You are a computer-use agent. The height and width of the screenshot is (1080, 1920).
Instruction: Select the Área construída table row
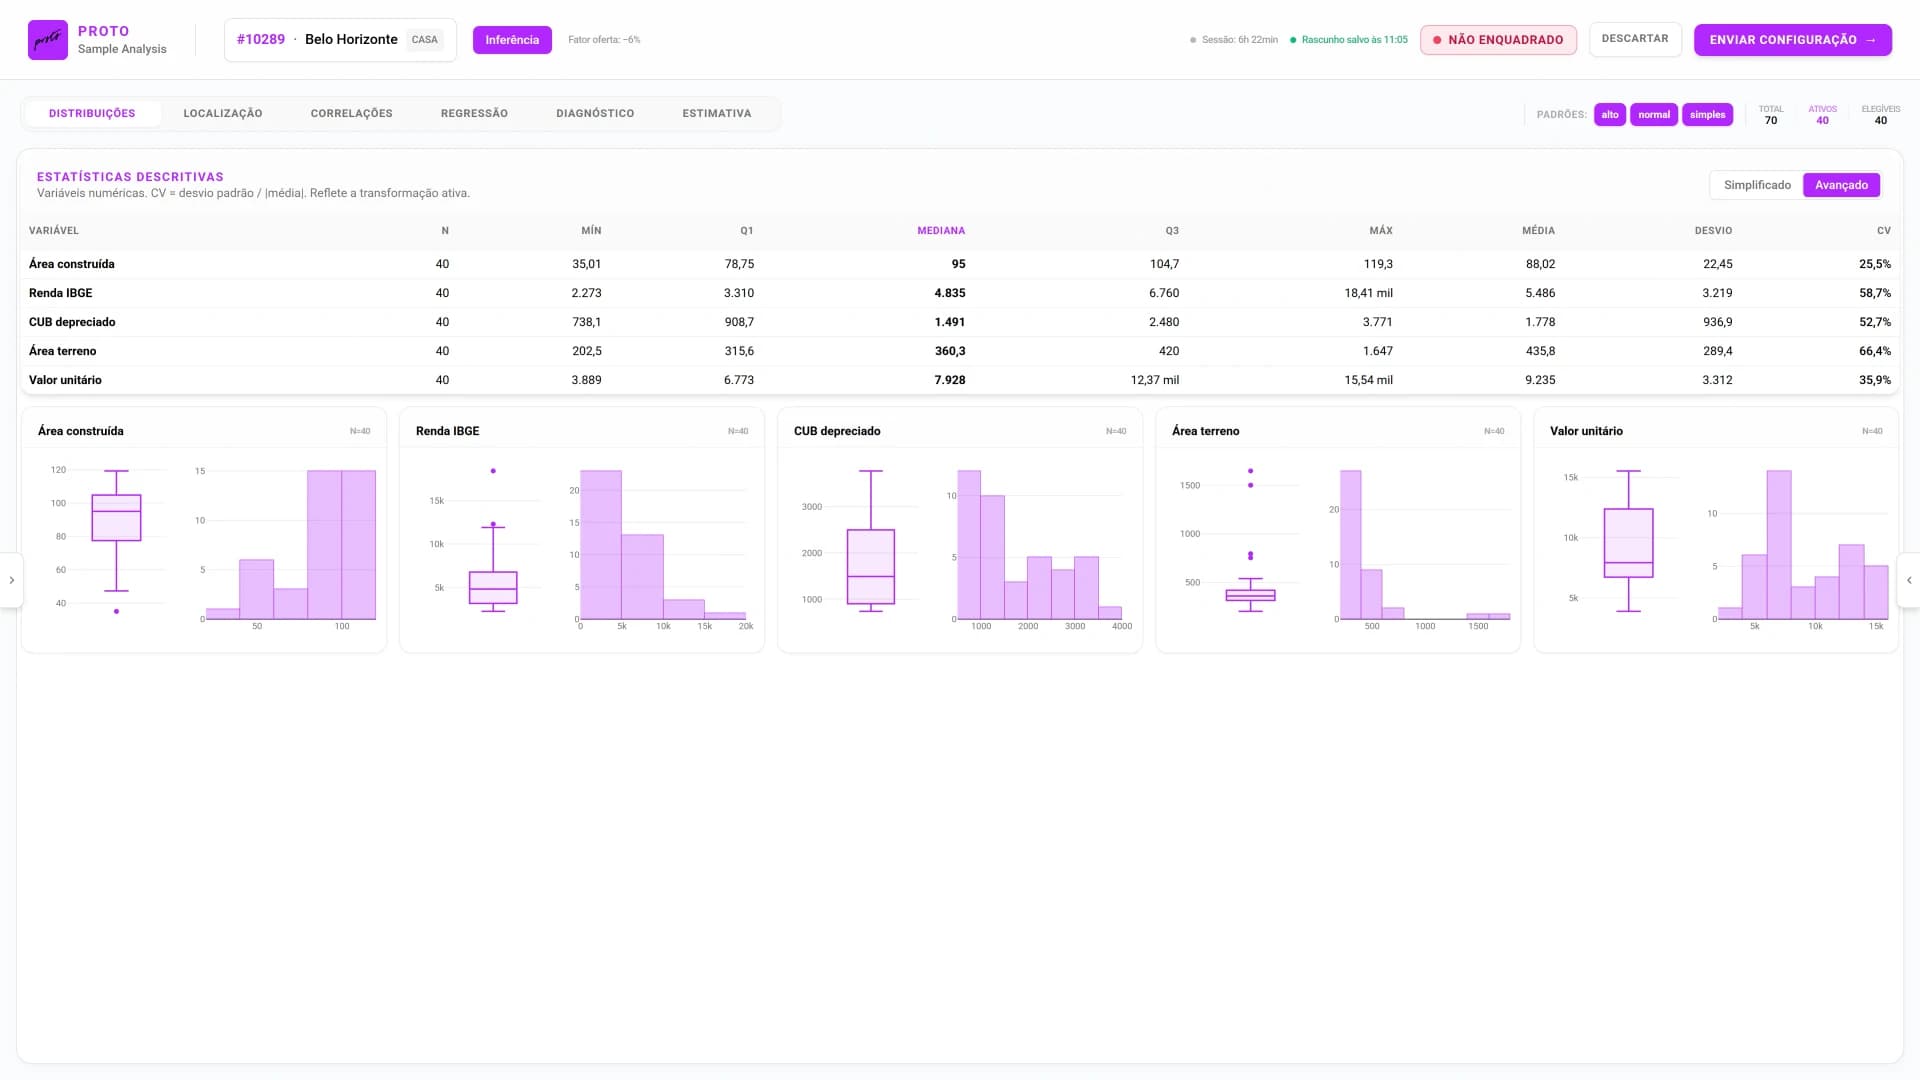960,264
